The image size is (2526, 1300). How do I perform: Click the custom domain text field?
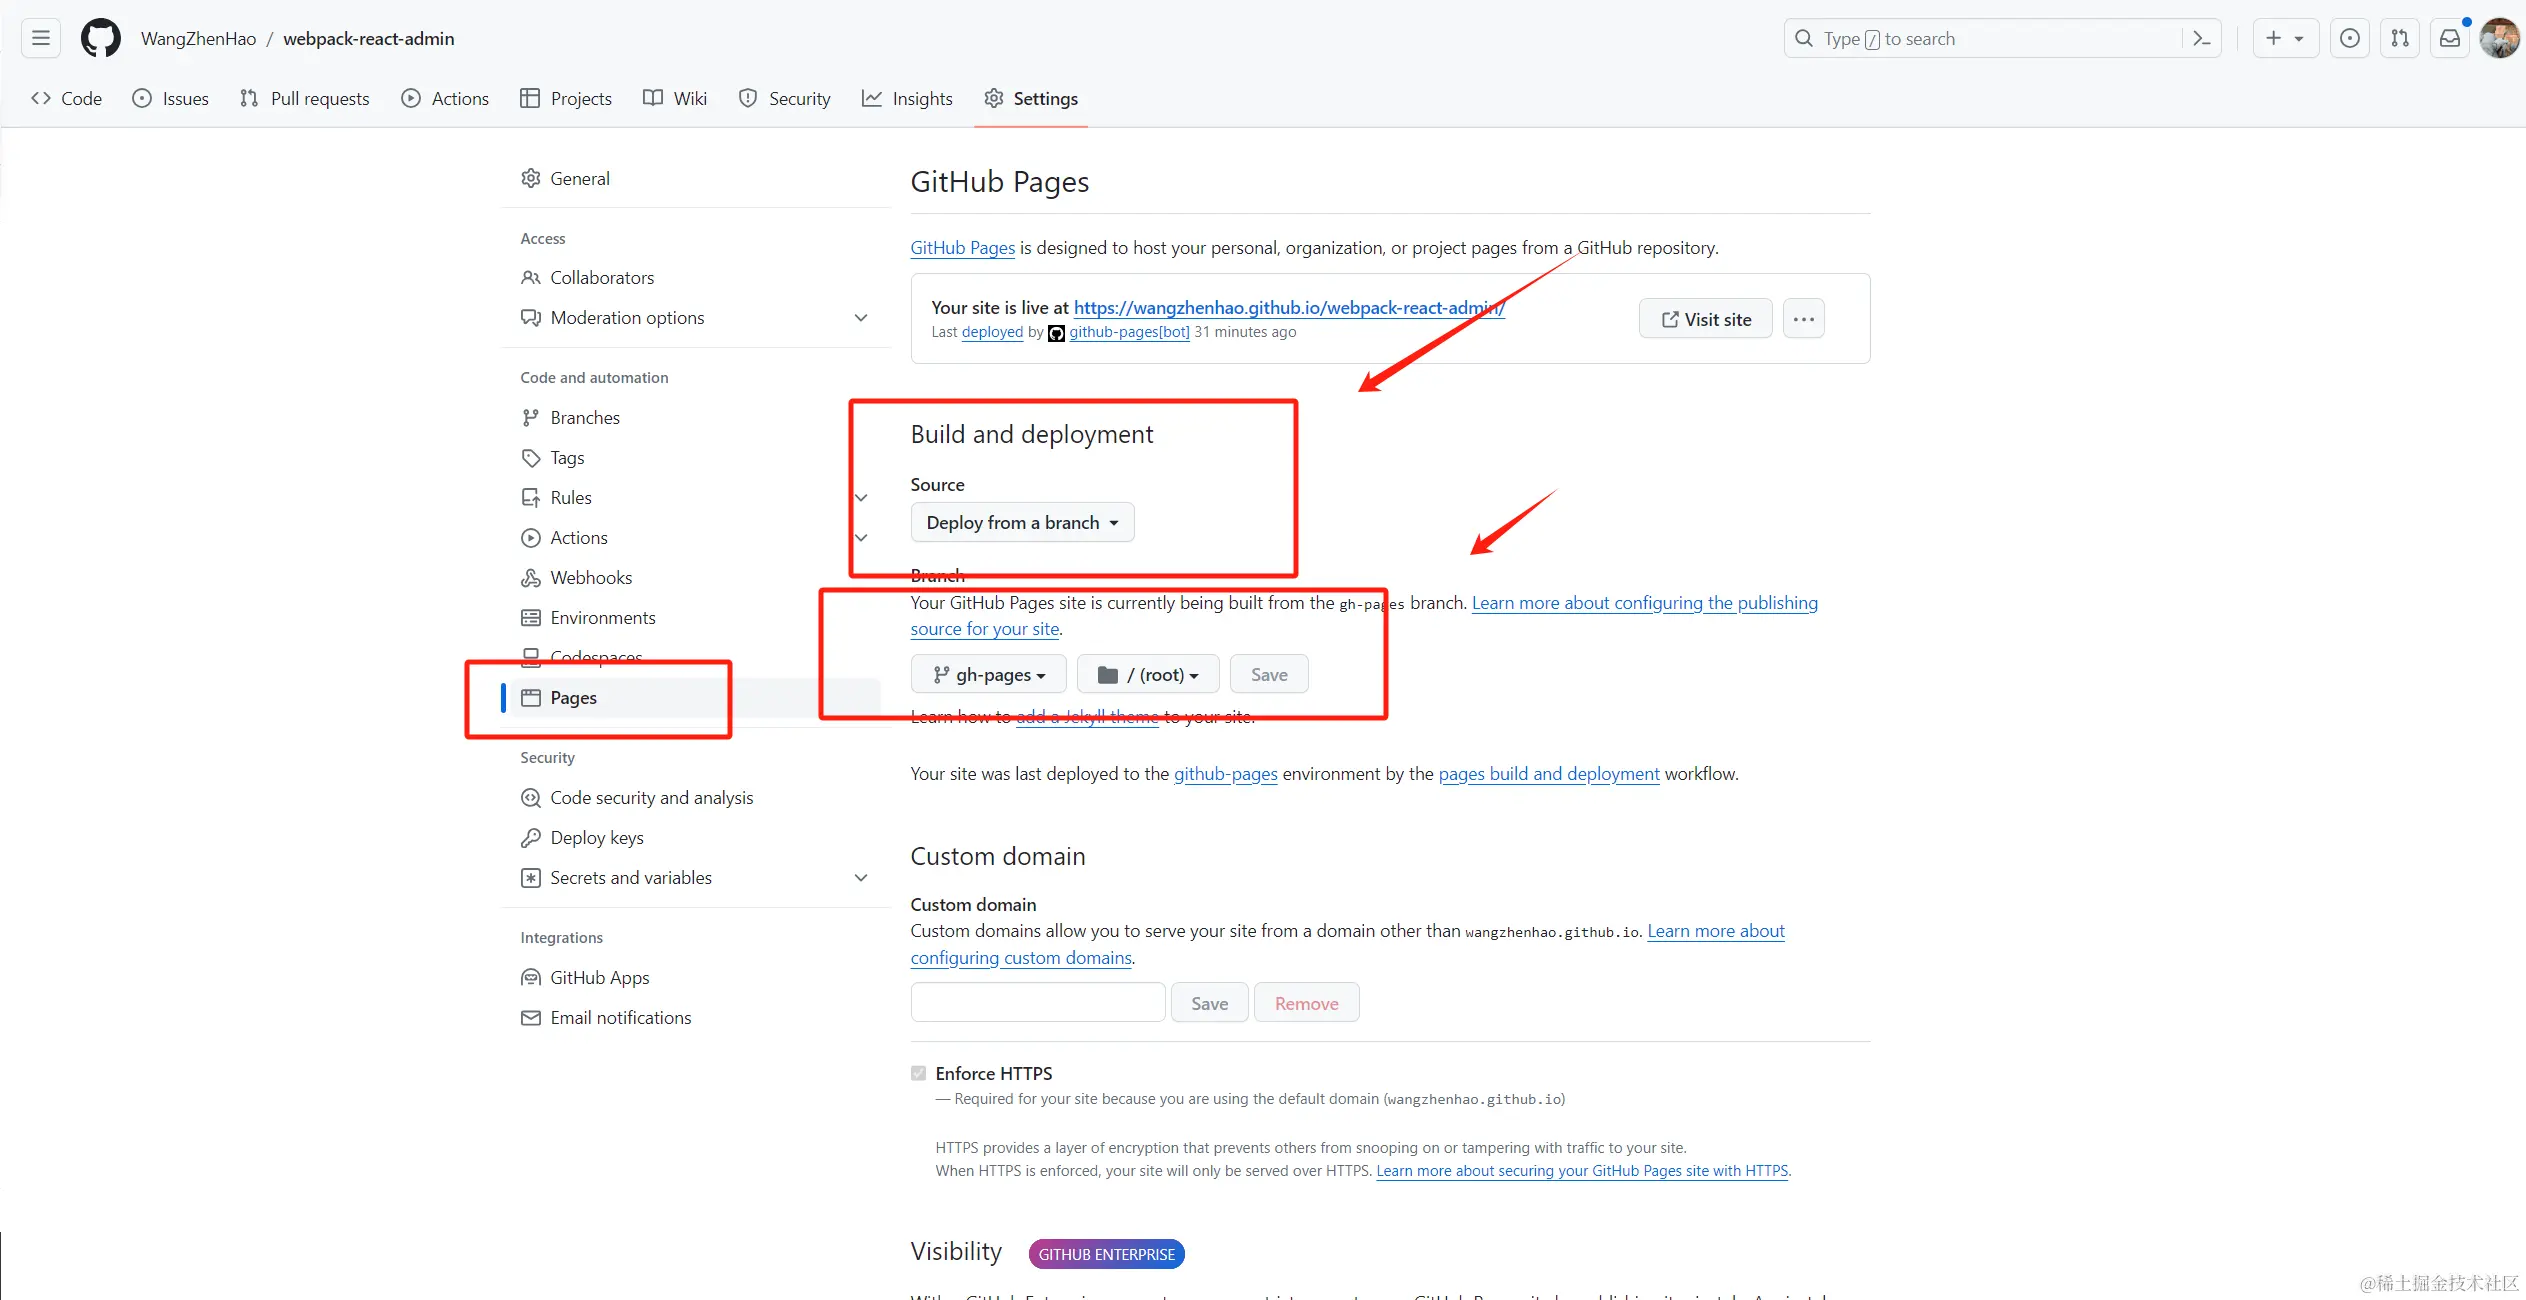[x=1037, y=1002]
